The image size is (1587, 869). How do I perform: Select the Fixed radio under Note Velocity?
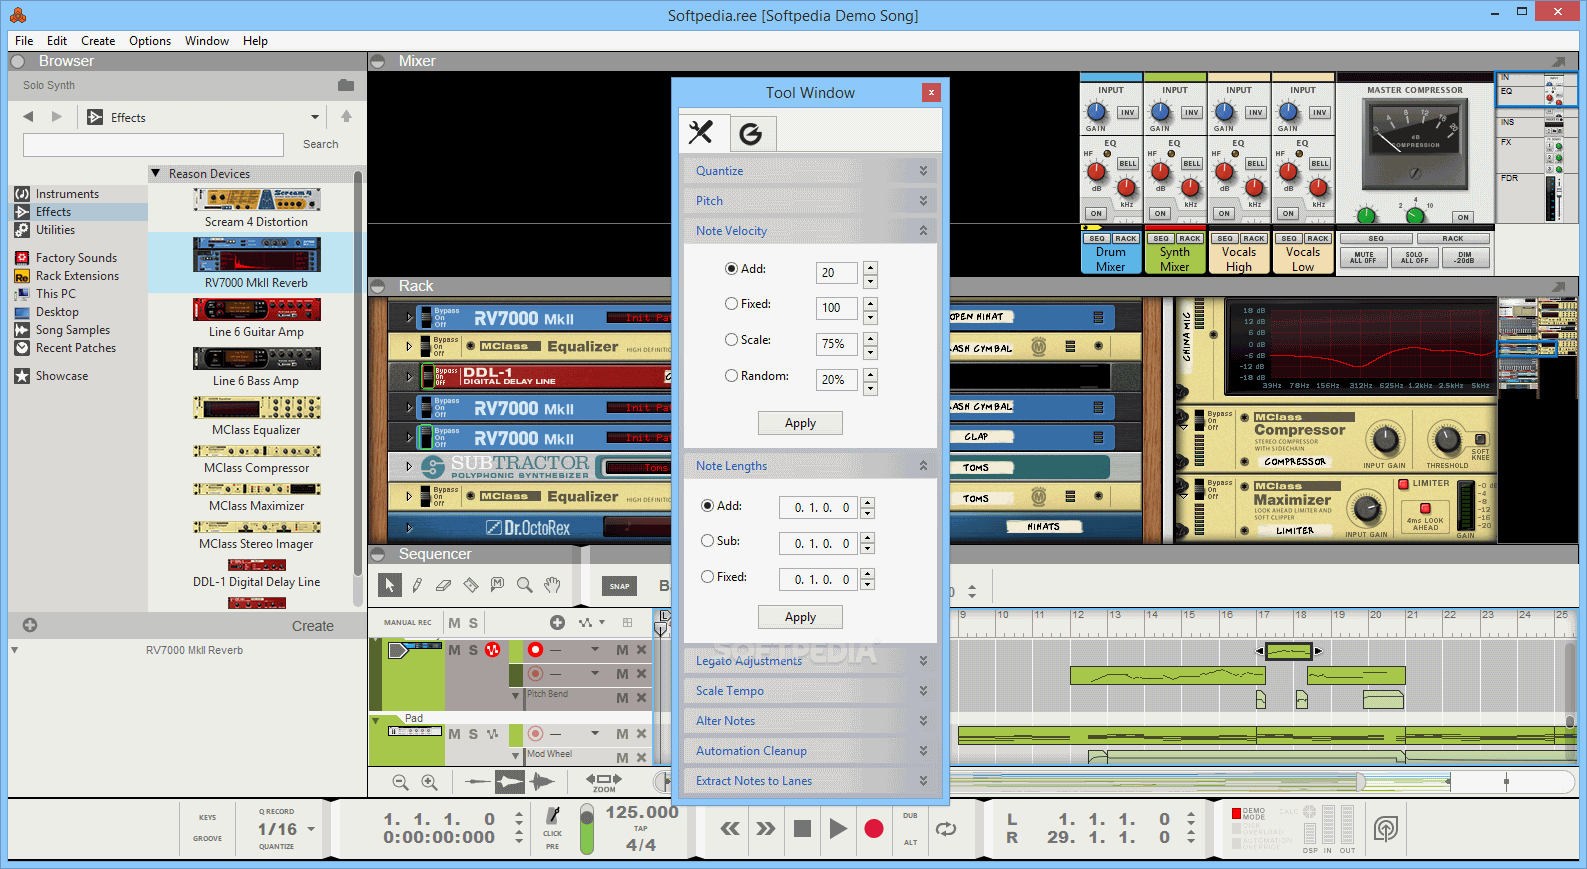(x=731, y=304)
